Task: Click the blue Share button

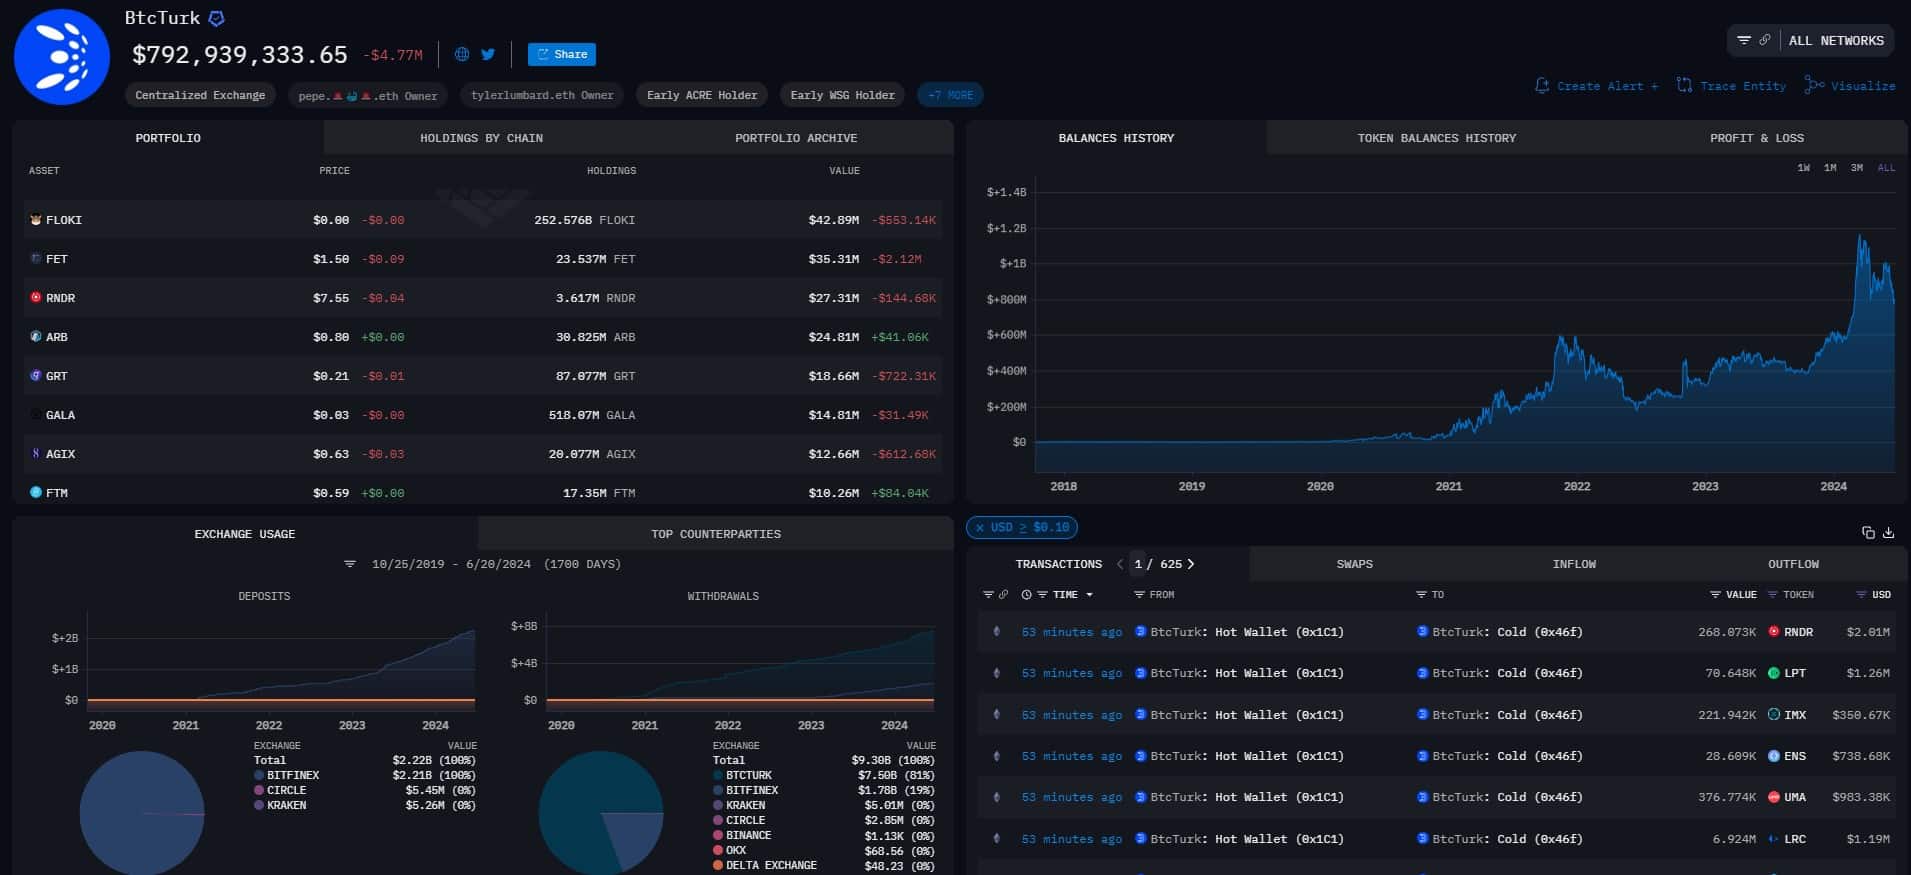Action: coord(562,54)
